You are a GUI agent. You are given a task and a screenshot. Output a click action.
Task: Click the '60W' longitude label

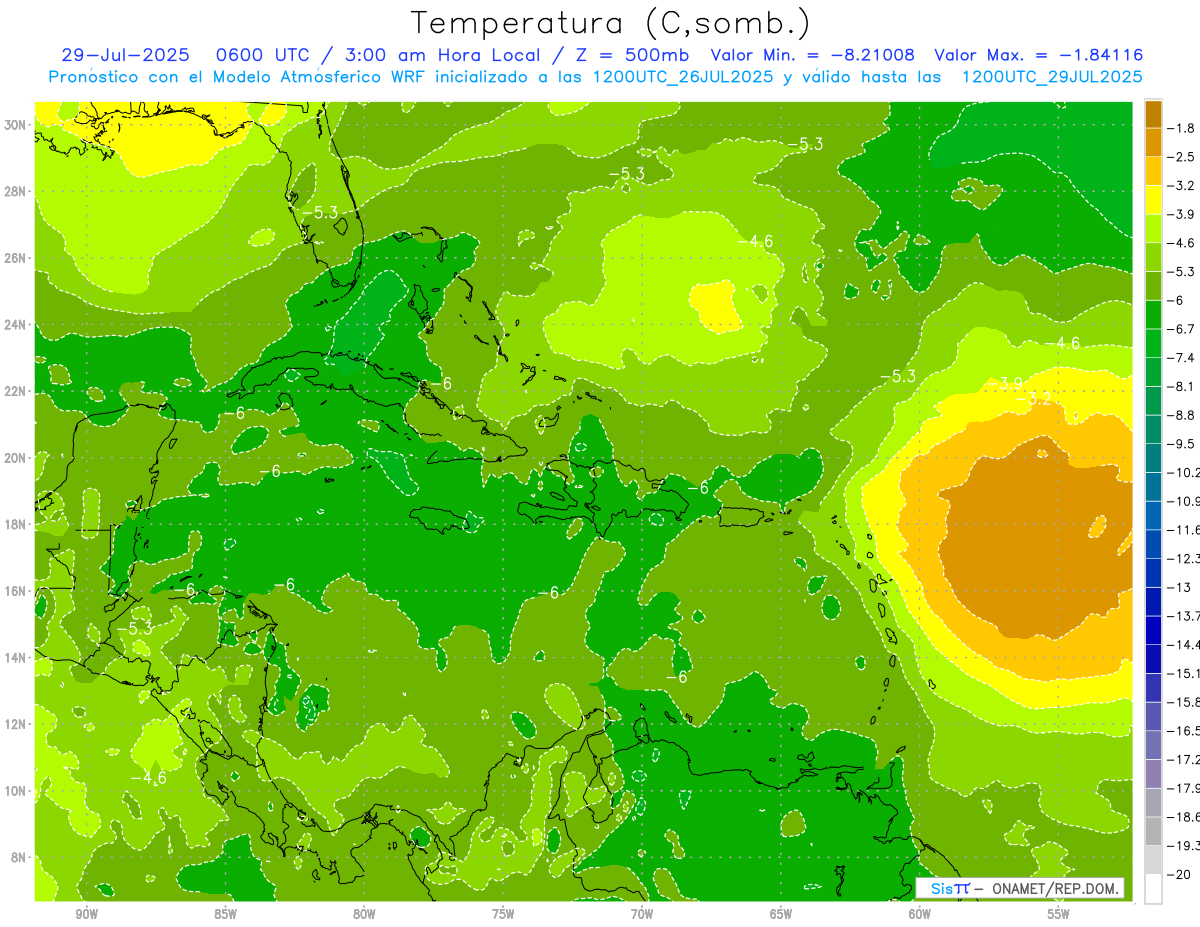[920, 914]
